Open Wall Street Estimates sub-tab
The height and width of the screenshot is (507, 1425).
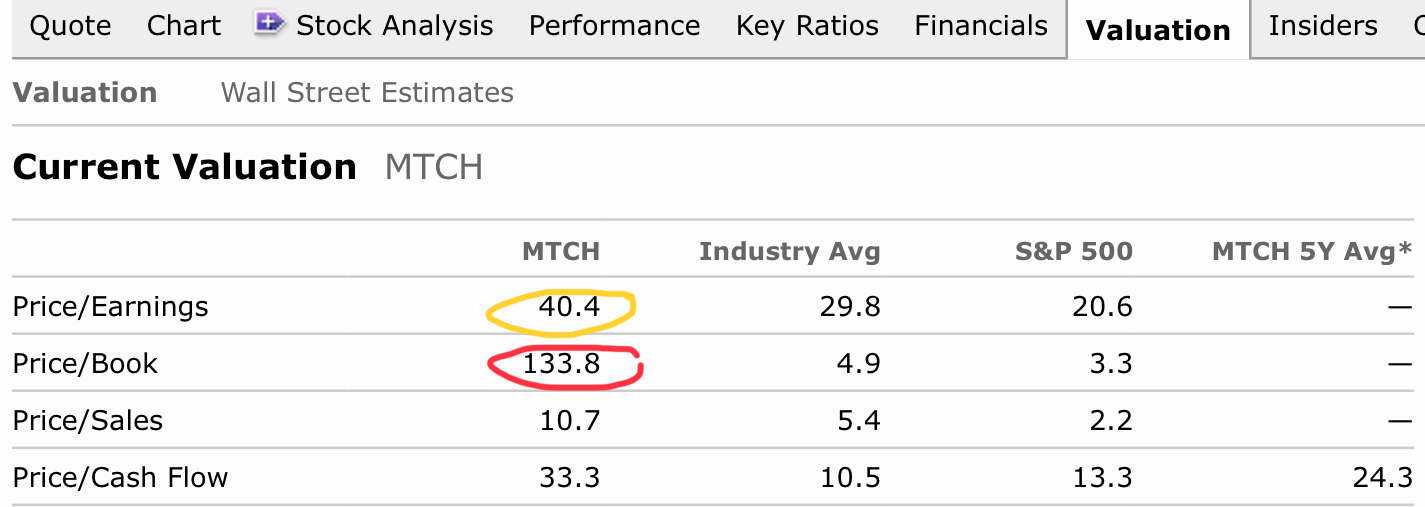(x=367, y=93)
